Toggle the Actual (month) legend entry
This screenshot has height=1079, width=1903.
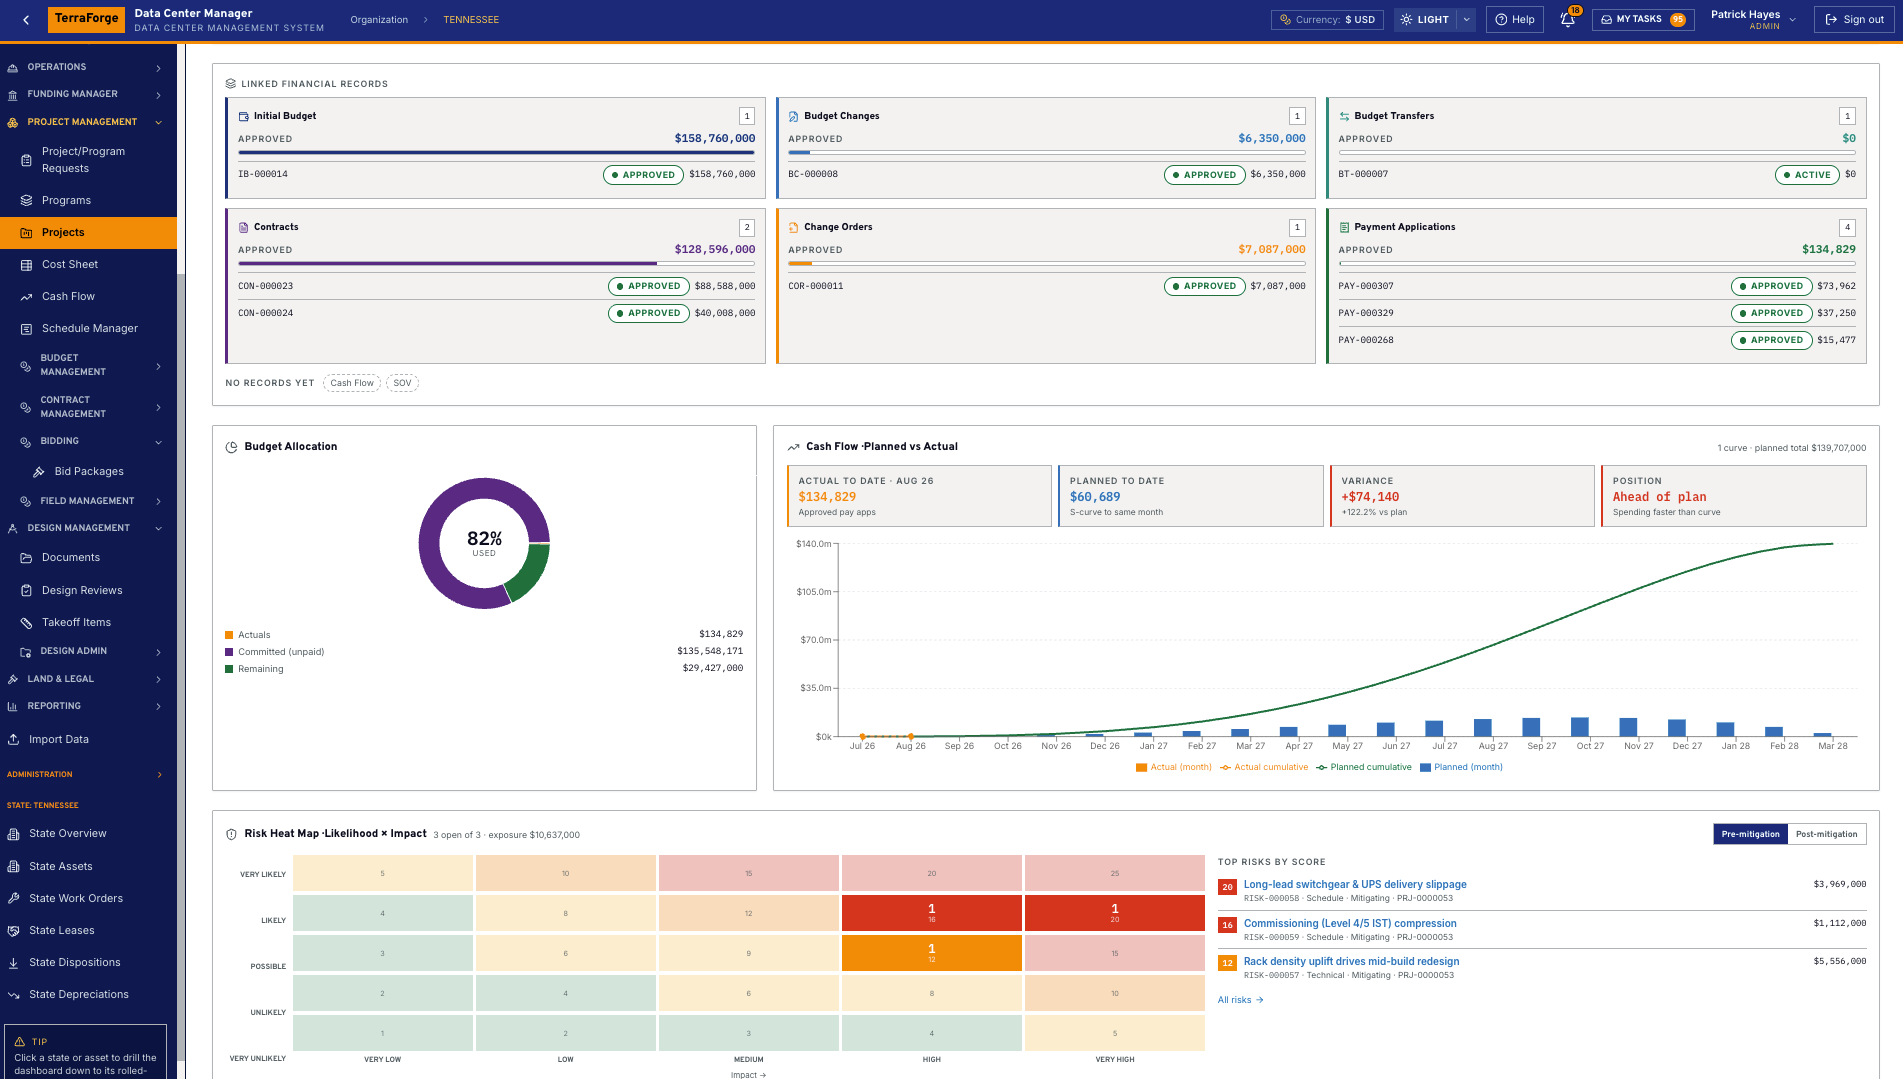[x=1174, y=767]
